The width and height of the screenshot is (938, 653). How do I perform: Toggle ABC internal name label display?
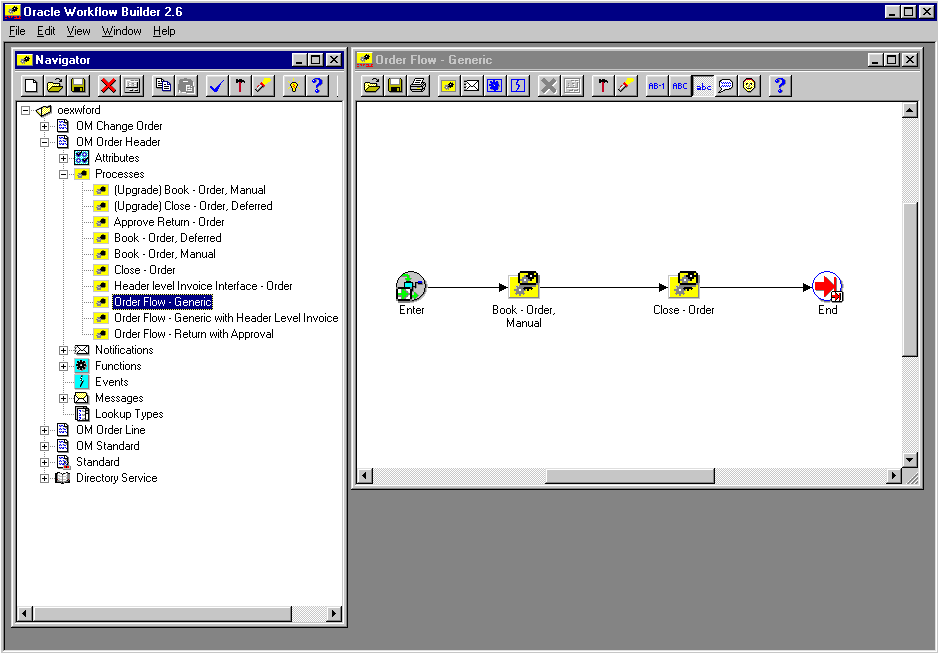click(680, 86)
